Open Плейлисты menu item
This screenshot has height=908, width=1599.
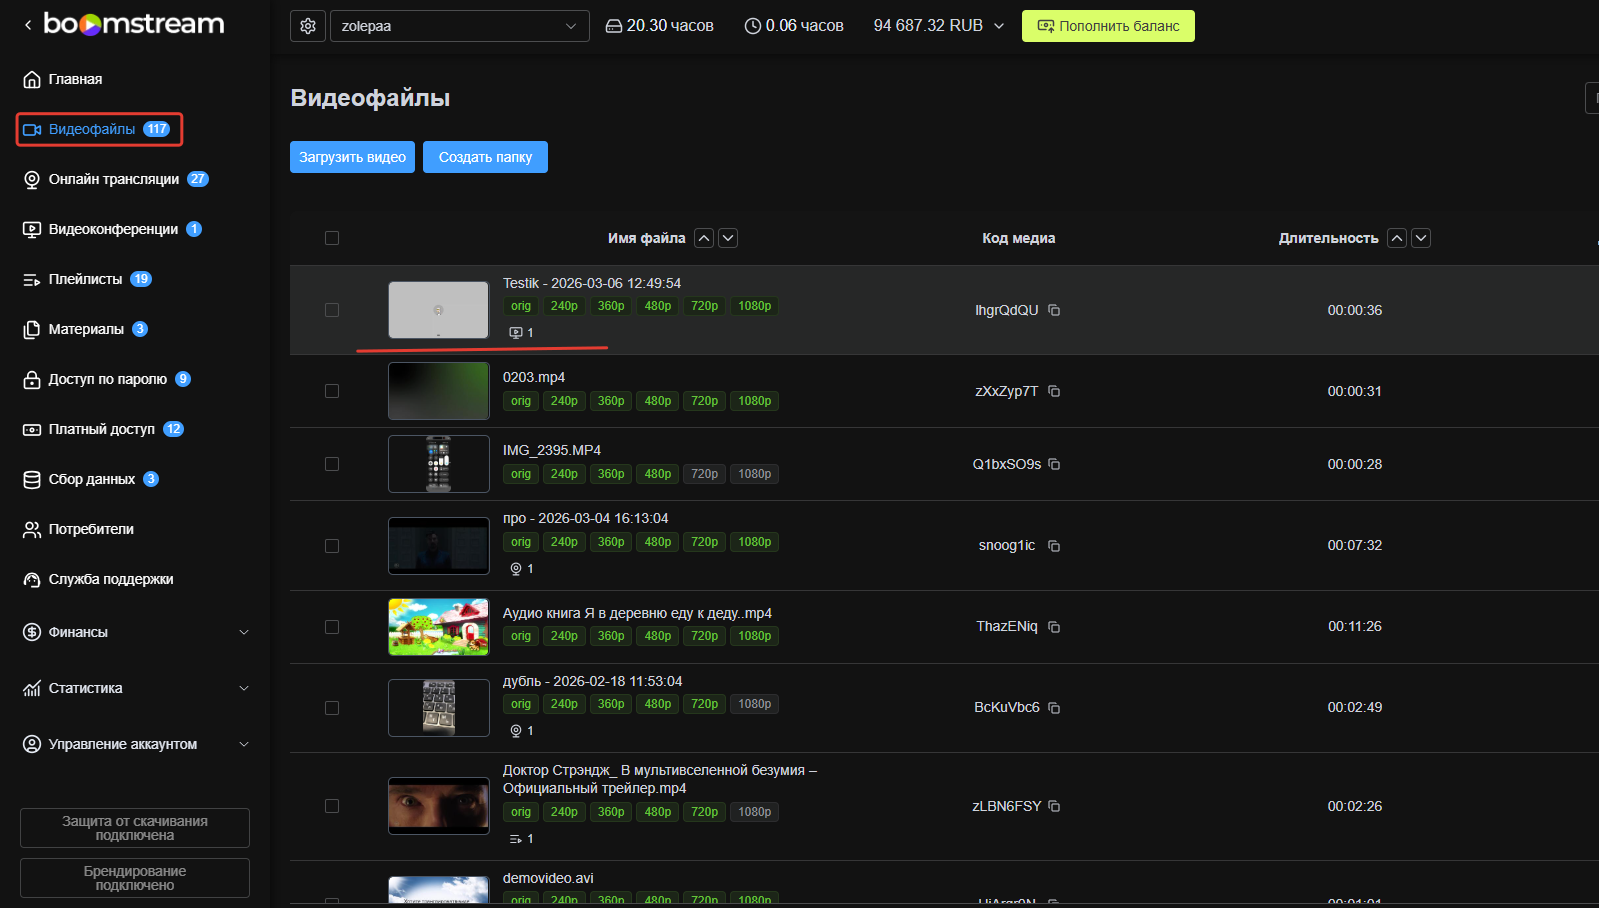pyautogui.click(x=87, y=279)
